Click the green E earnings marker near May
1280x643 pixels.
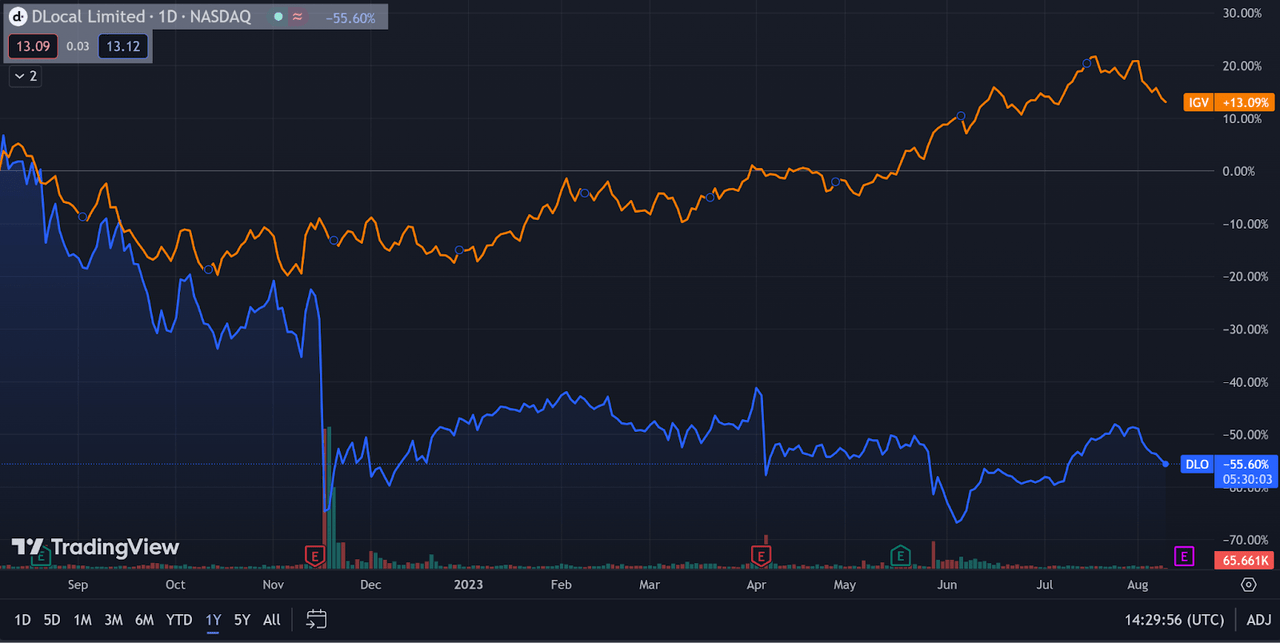point(900,555)
